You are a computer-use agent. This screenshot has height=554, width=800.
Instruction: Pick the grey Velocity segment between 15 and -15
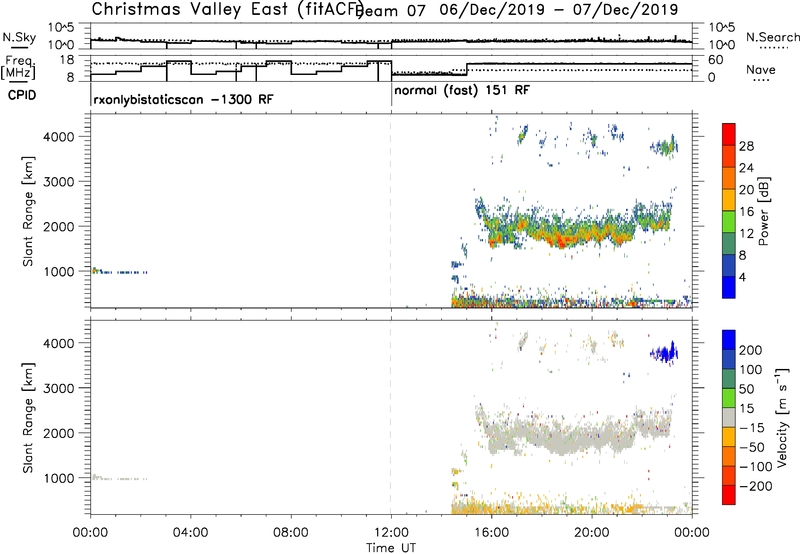click(x=729, y=418)
